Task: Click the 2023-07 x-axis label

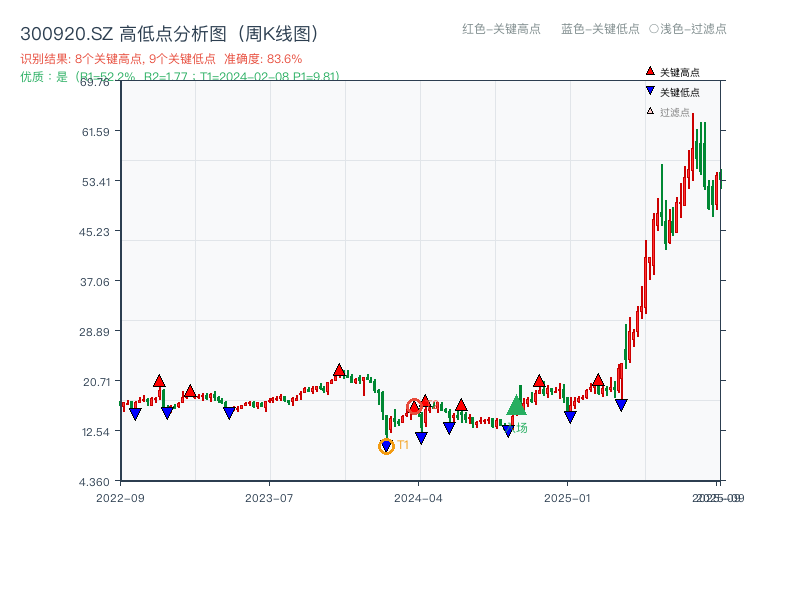Action: (270, 497)
